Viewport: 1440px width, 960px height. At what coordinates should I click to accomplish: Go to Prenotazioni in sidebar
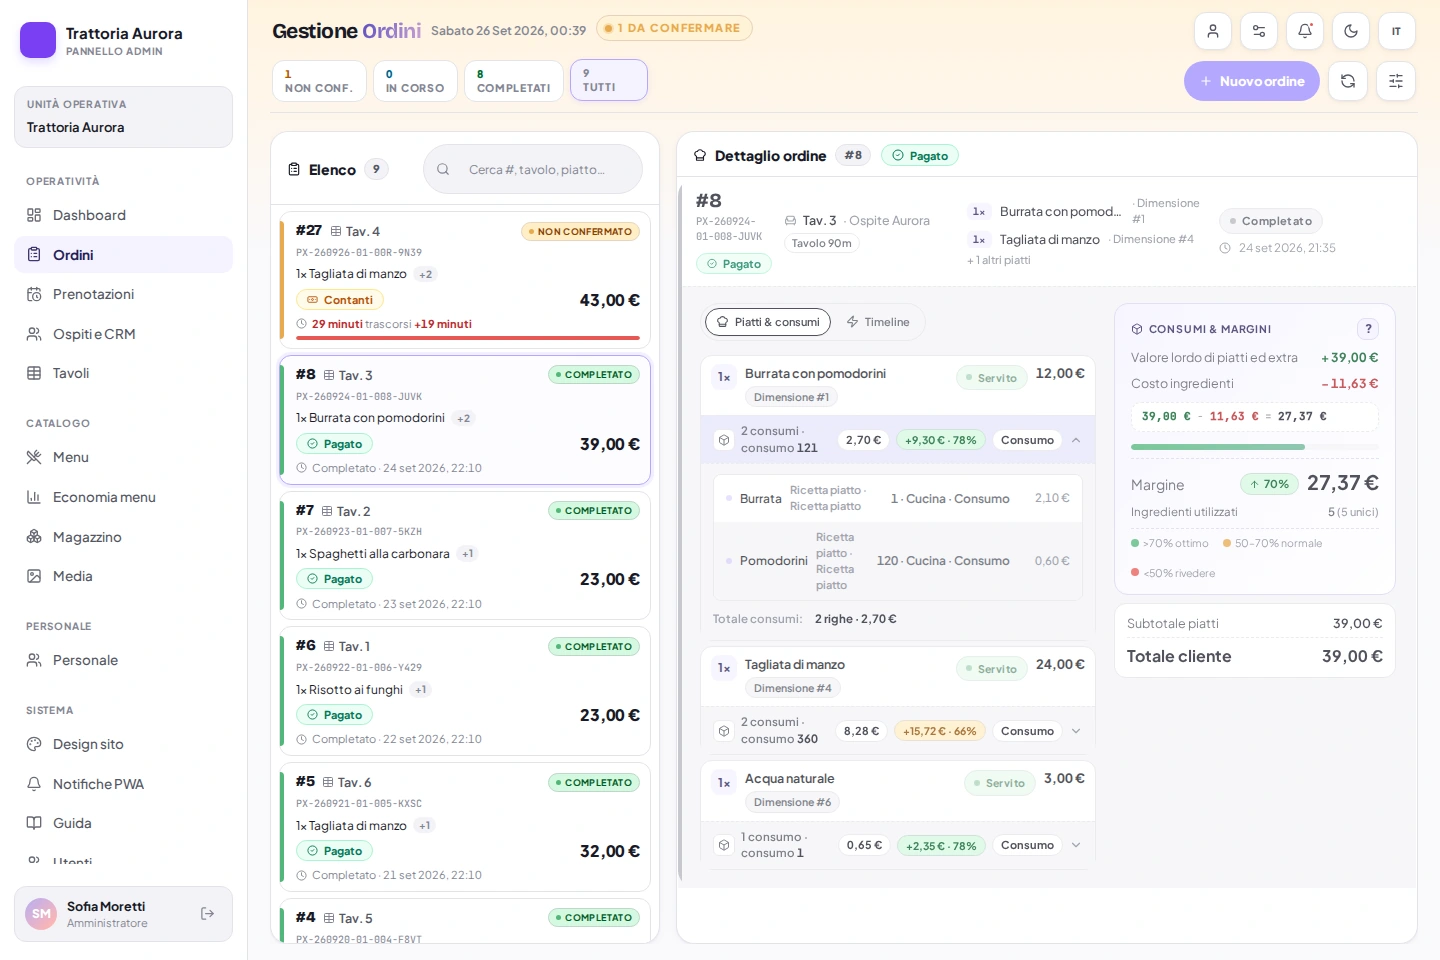coord(123,294)
